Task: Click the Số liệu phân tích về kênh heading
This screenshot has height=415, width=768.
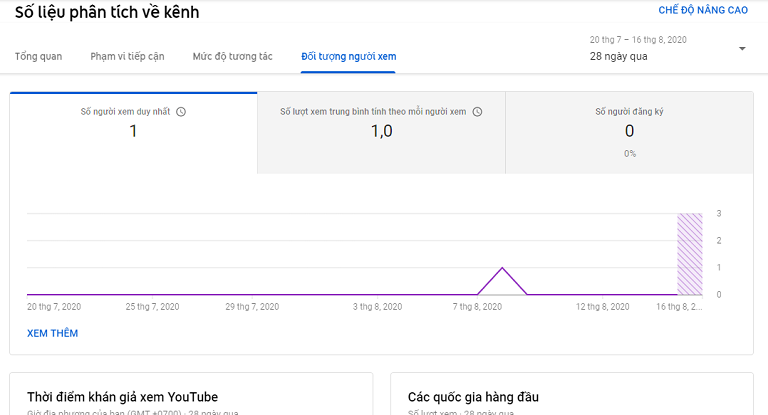Action: coord(107,12)
